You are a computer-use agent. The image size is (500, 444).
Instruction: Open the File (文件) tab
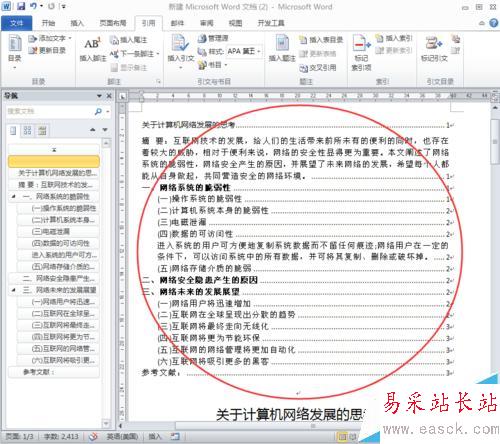(16, 23)
